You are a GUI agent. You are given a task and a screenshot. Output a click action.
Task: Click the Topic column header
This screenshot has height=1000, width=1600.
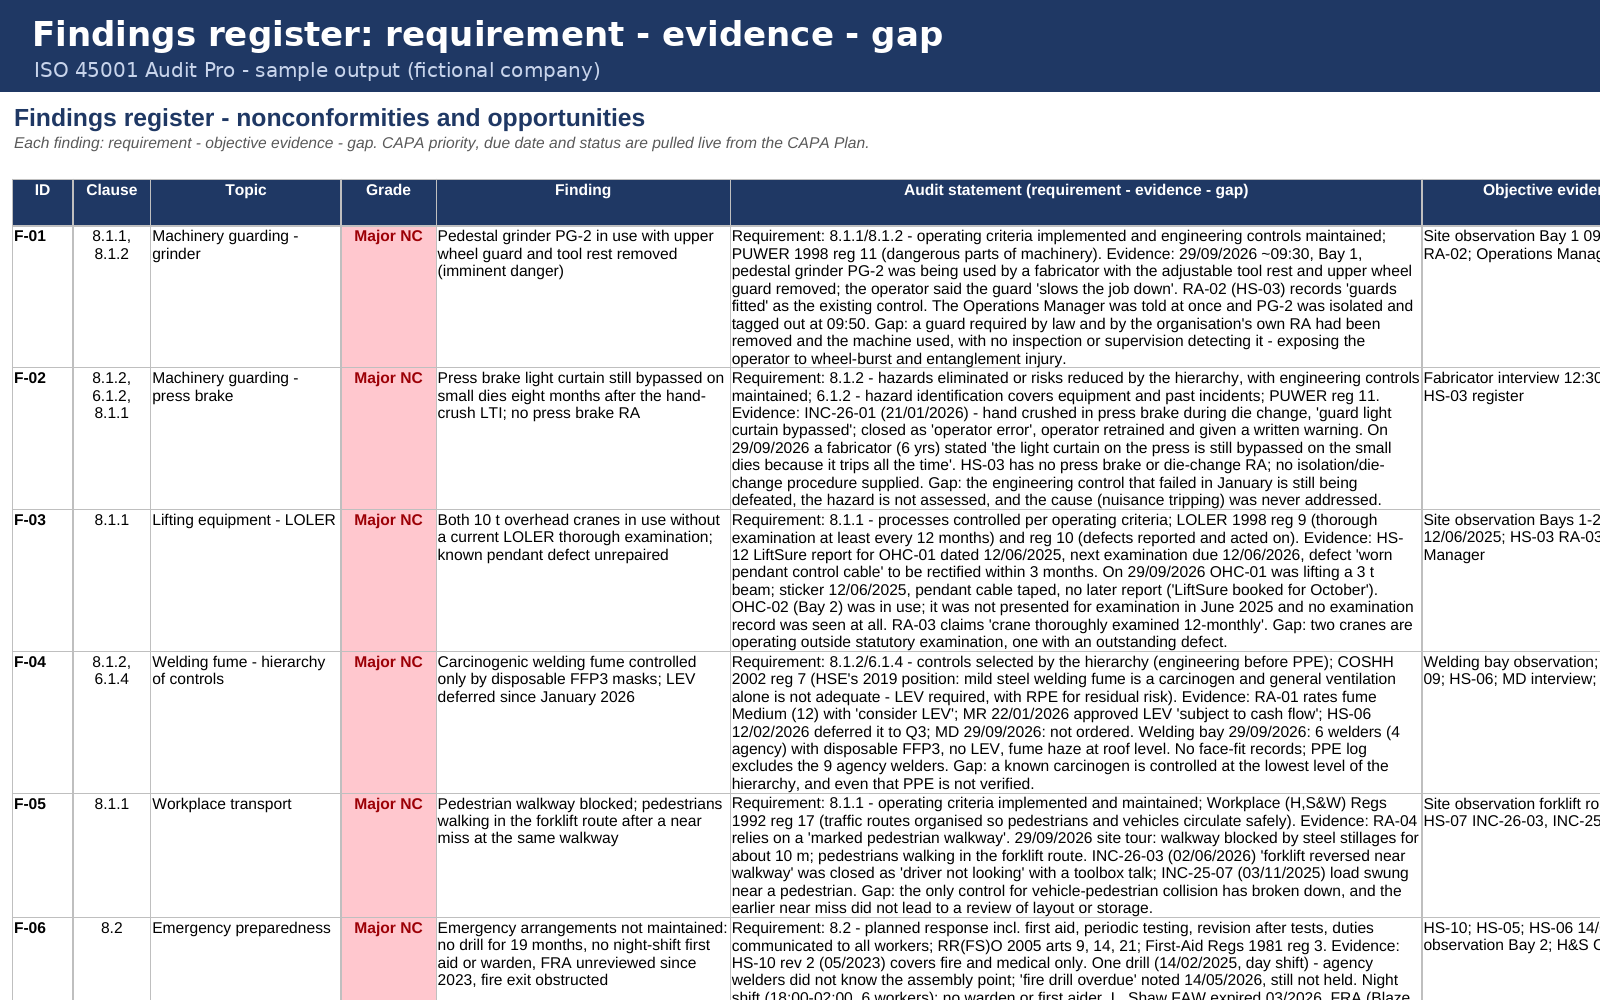point(246,202)
